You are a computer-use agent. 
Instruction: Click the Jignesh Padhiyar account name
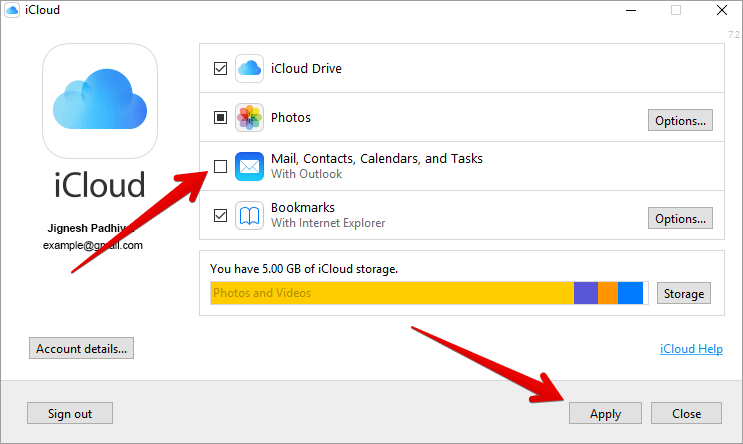coord(91,228)
